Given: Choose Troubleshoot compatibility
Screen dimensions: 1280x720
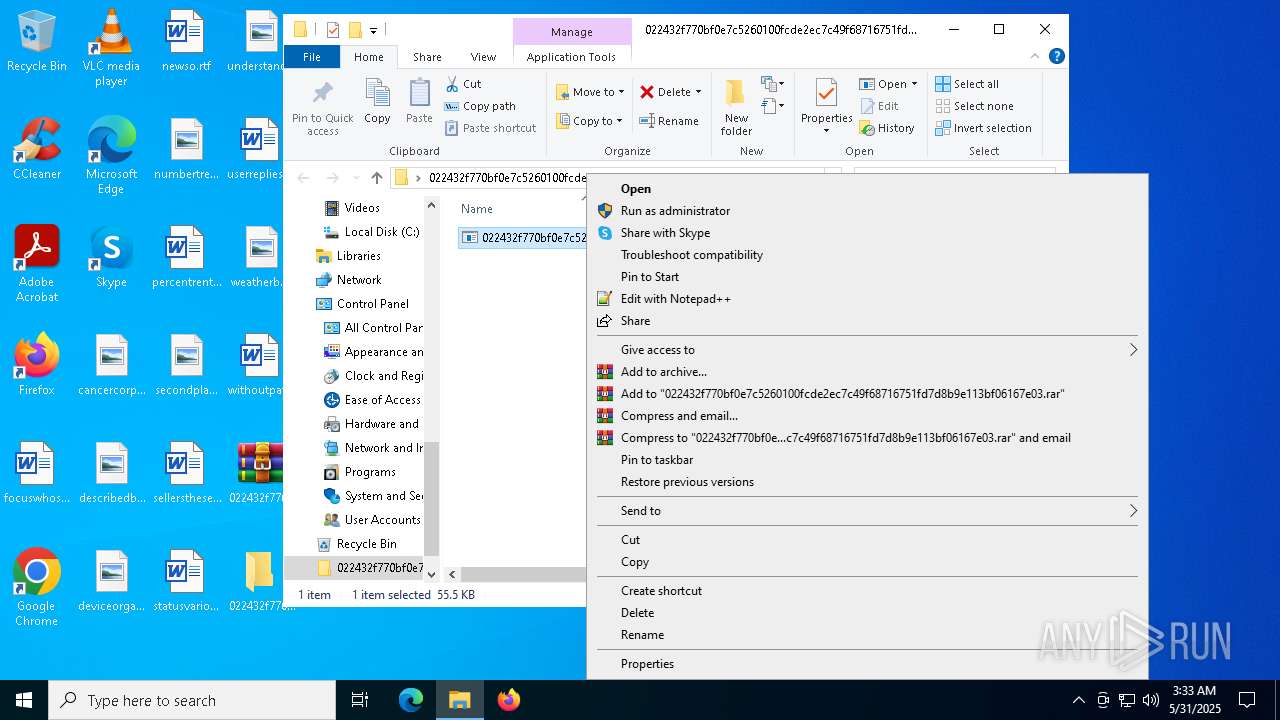Looking at the screenshot, I should coord(867,255).
